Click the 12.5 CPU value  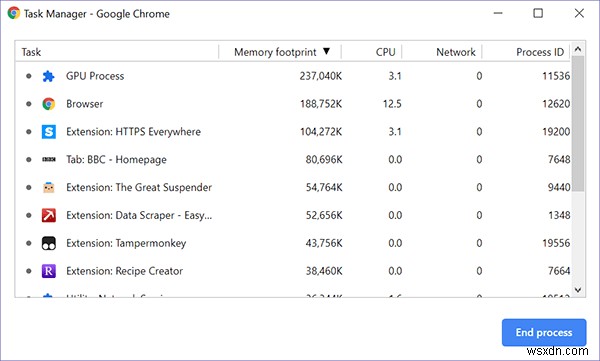[392, 104]
